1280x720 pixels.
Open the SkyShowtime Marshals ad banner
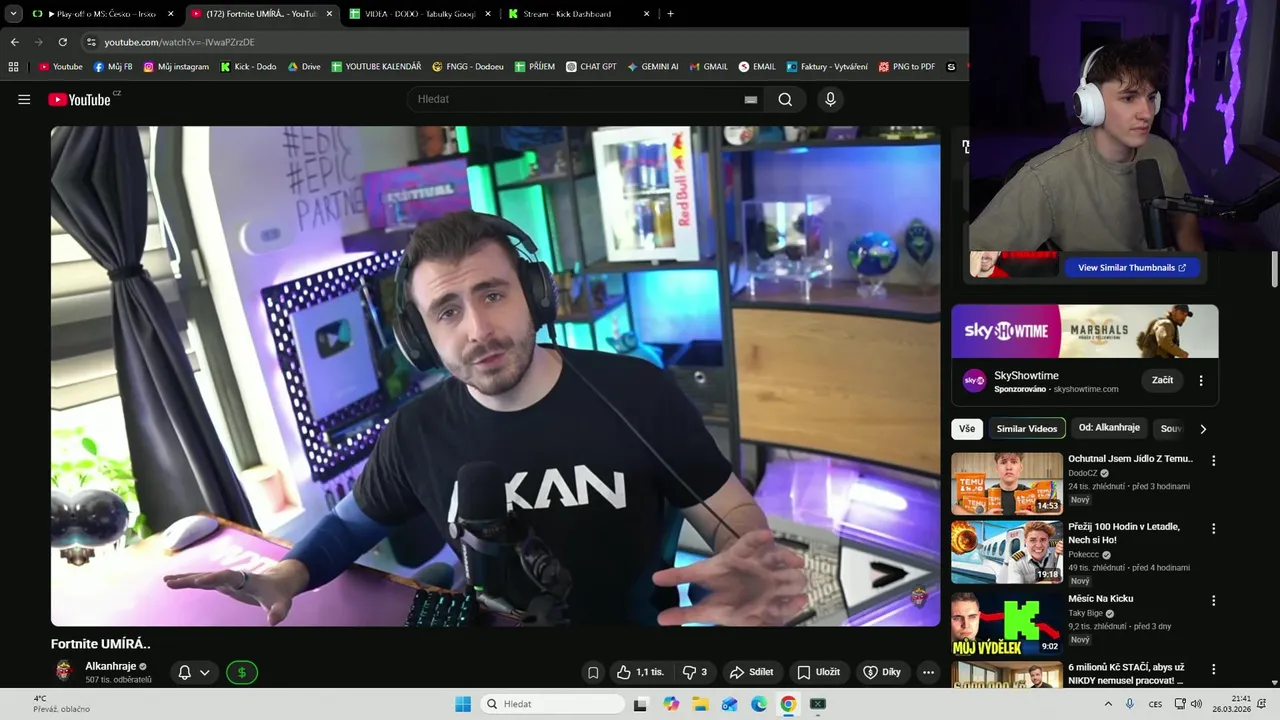[1085, 331]
